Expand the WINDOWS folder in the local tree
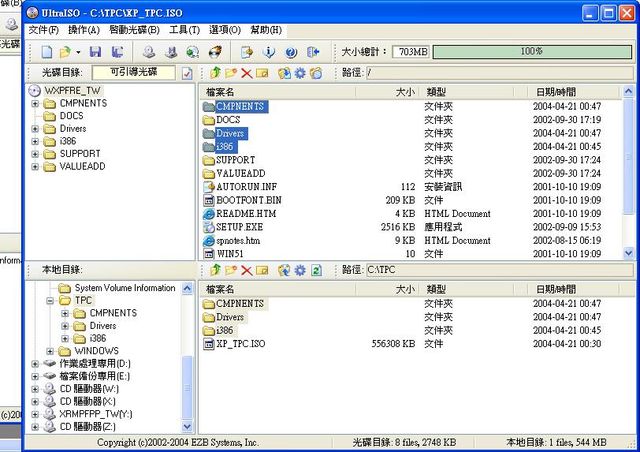 (x=50, y=352)
